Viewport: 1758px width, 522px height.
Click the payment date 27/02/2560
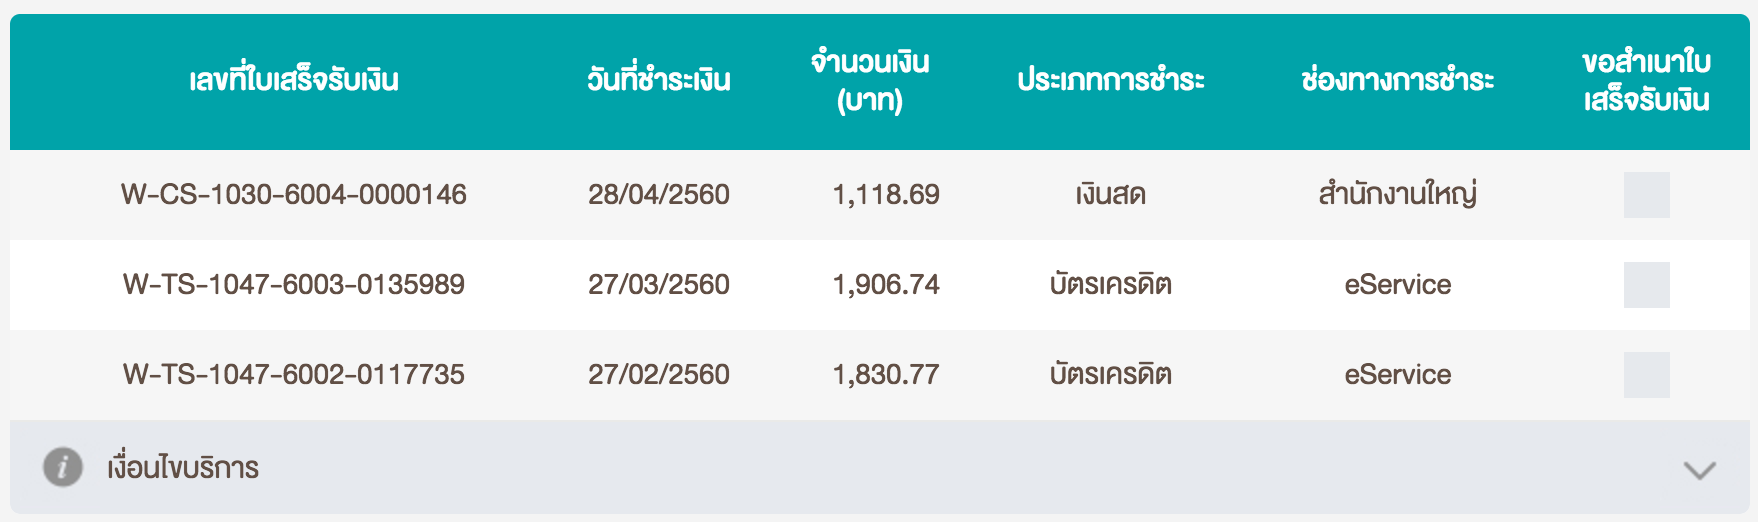coord(659,374)
